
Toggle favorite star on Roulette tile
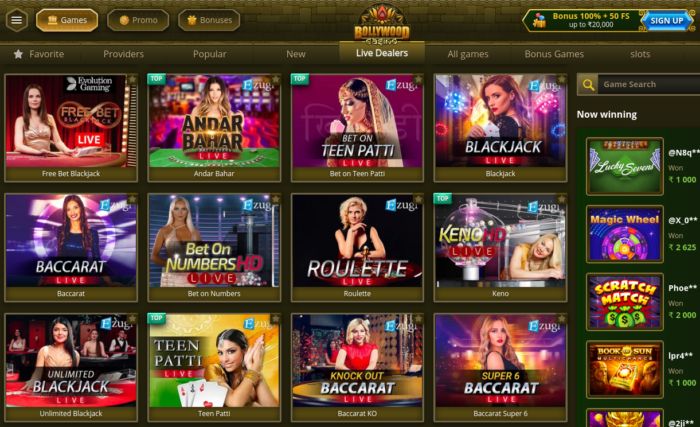418,199
